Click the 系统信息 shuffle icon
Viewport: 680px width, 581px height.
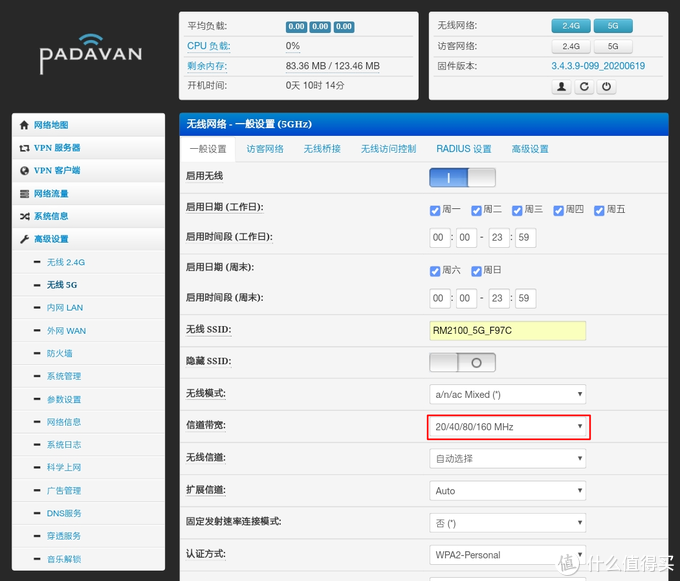tap(24, 216)
